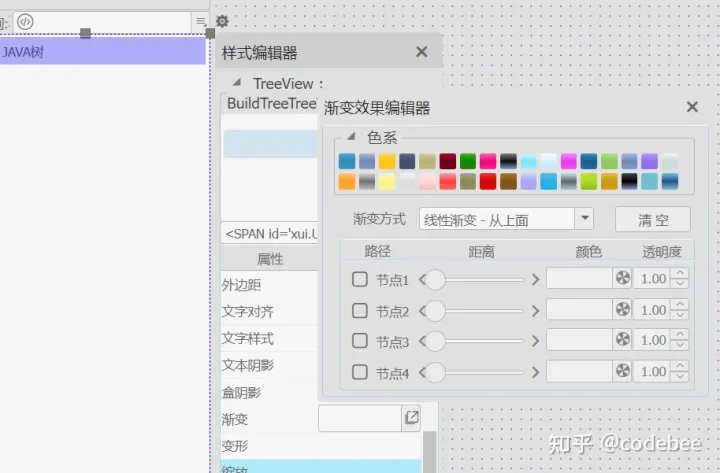Select the 外边距 property row

[268, 285]
